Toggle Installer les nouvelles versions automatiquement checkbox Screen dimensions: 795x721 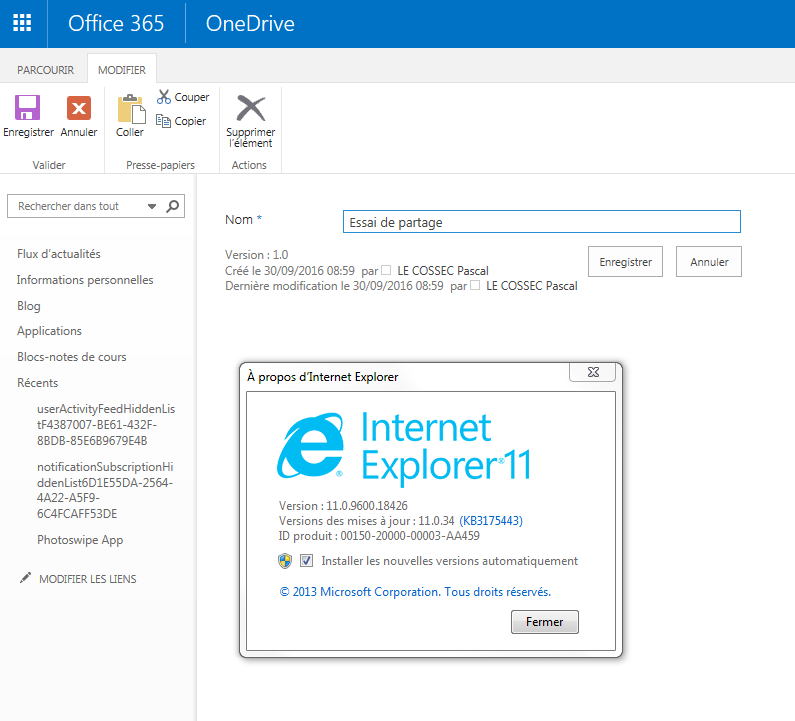tap(306, 561)
